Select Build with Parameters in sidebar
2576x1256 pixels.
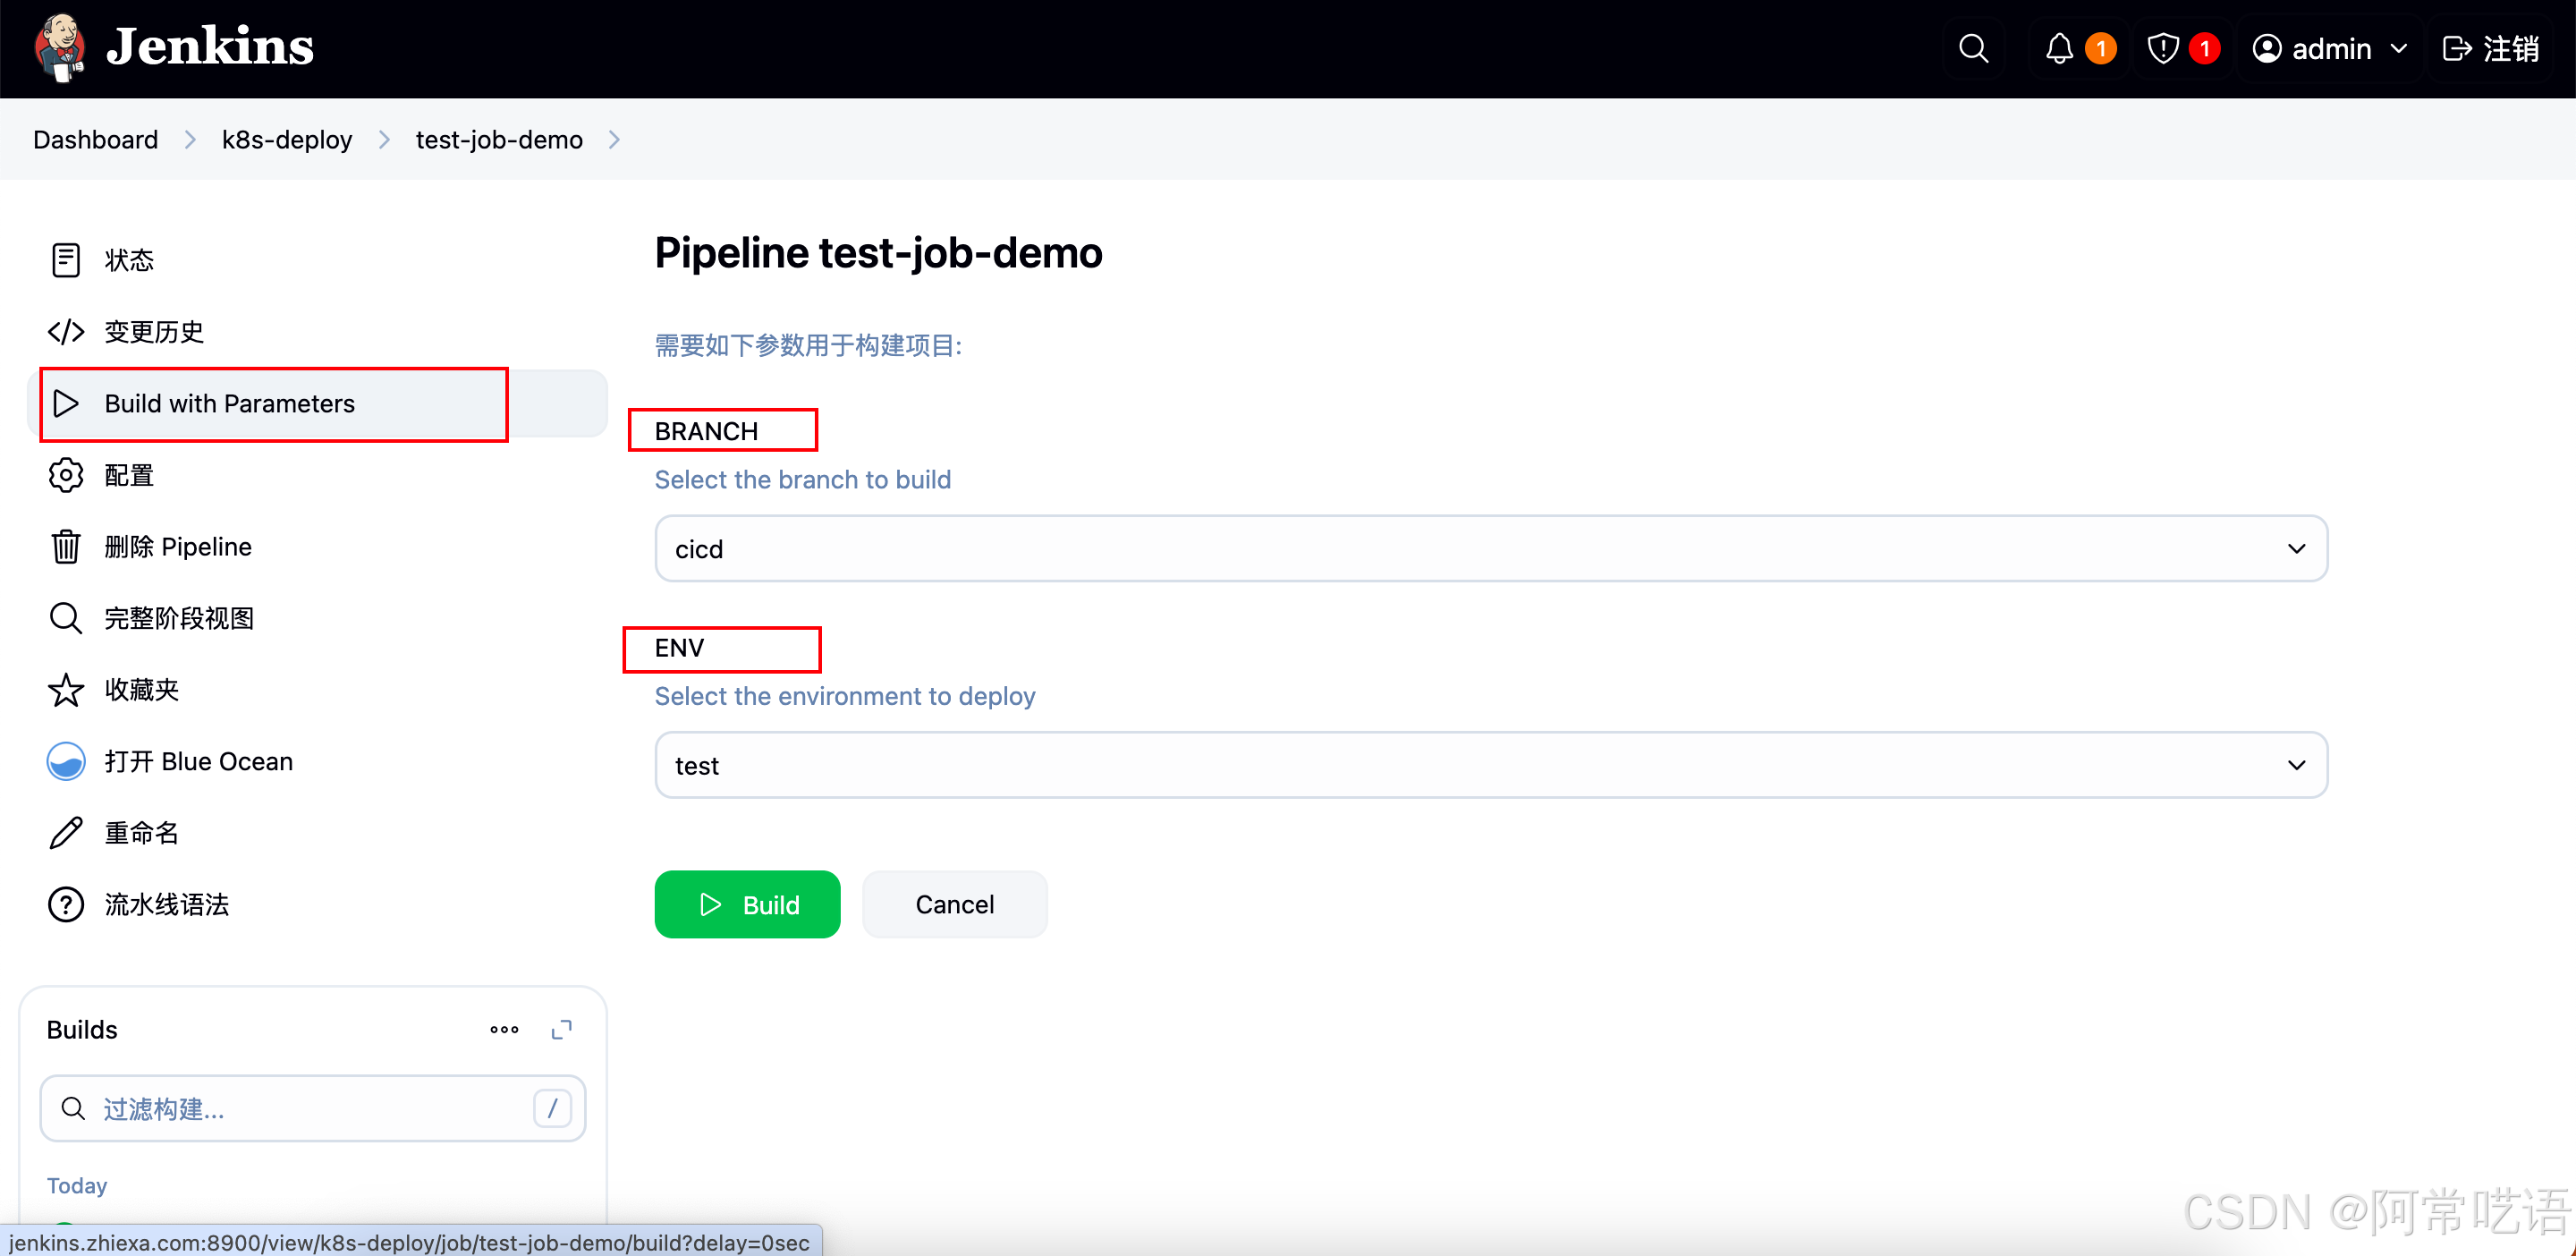pos(229,403)
